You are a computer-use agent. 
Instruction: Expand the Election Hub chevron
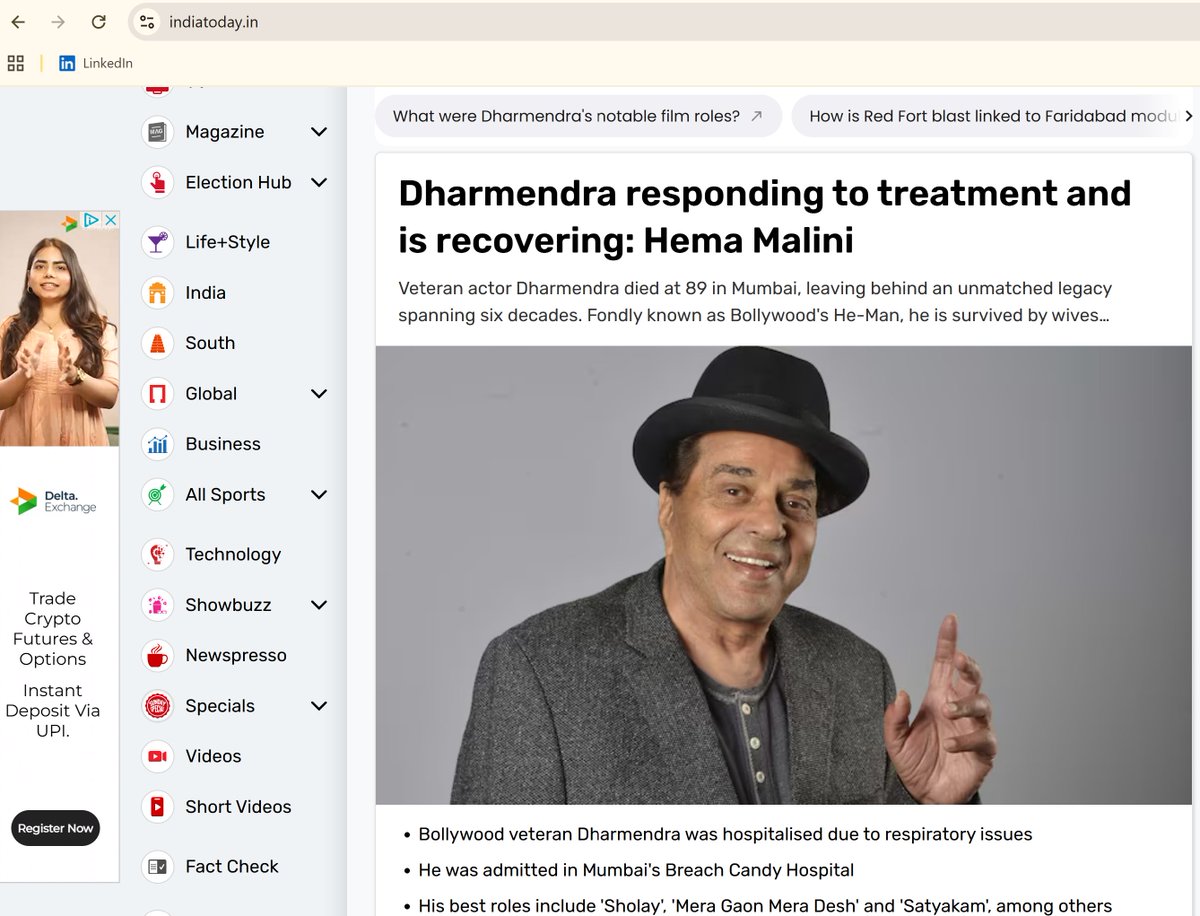pos(319,182)
